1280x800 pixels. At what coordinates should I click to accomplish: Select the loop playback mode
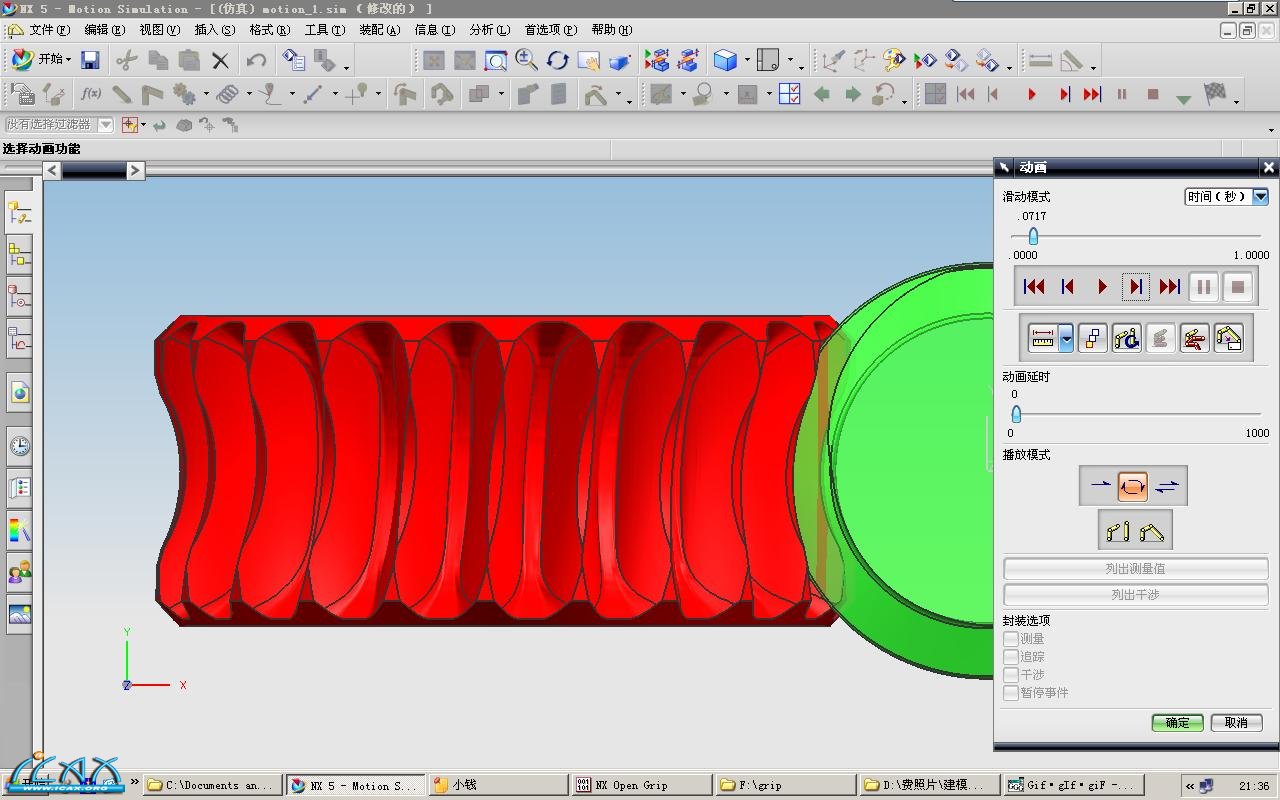click(x=1132, y=486)
